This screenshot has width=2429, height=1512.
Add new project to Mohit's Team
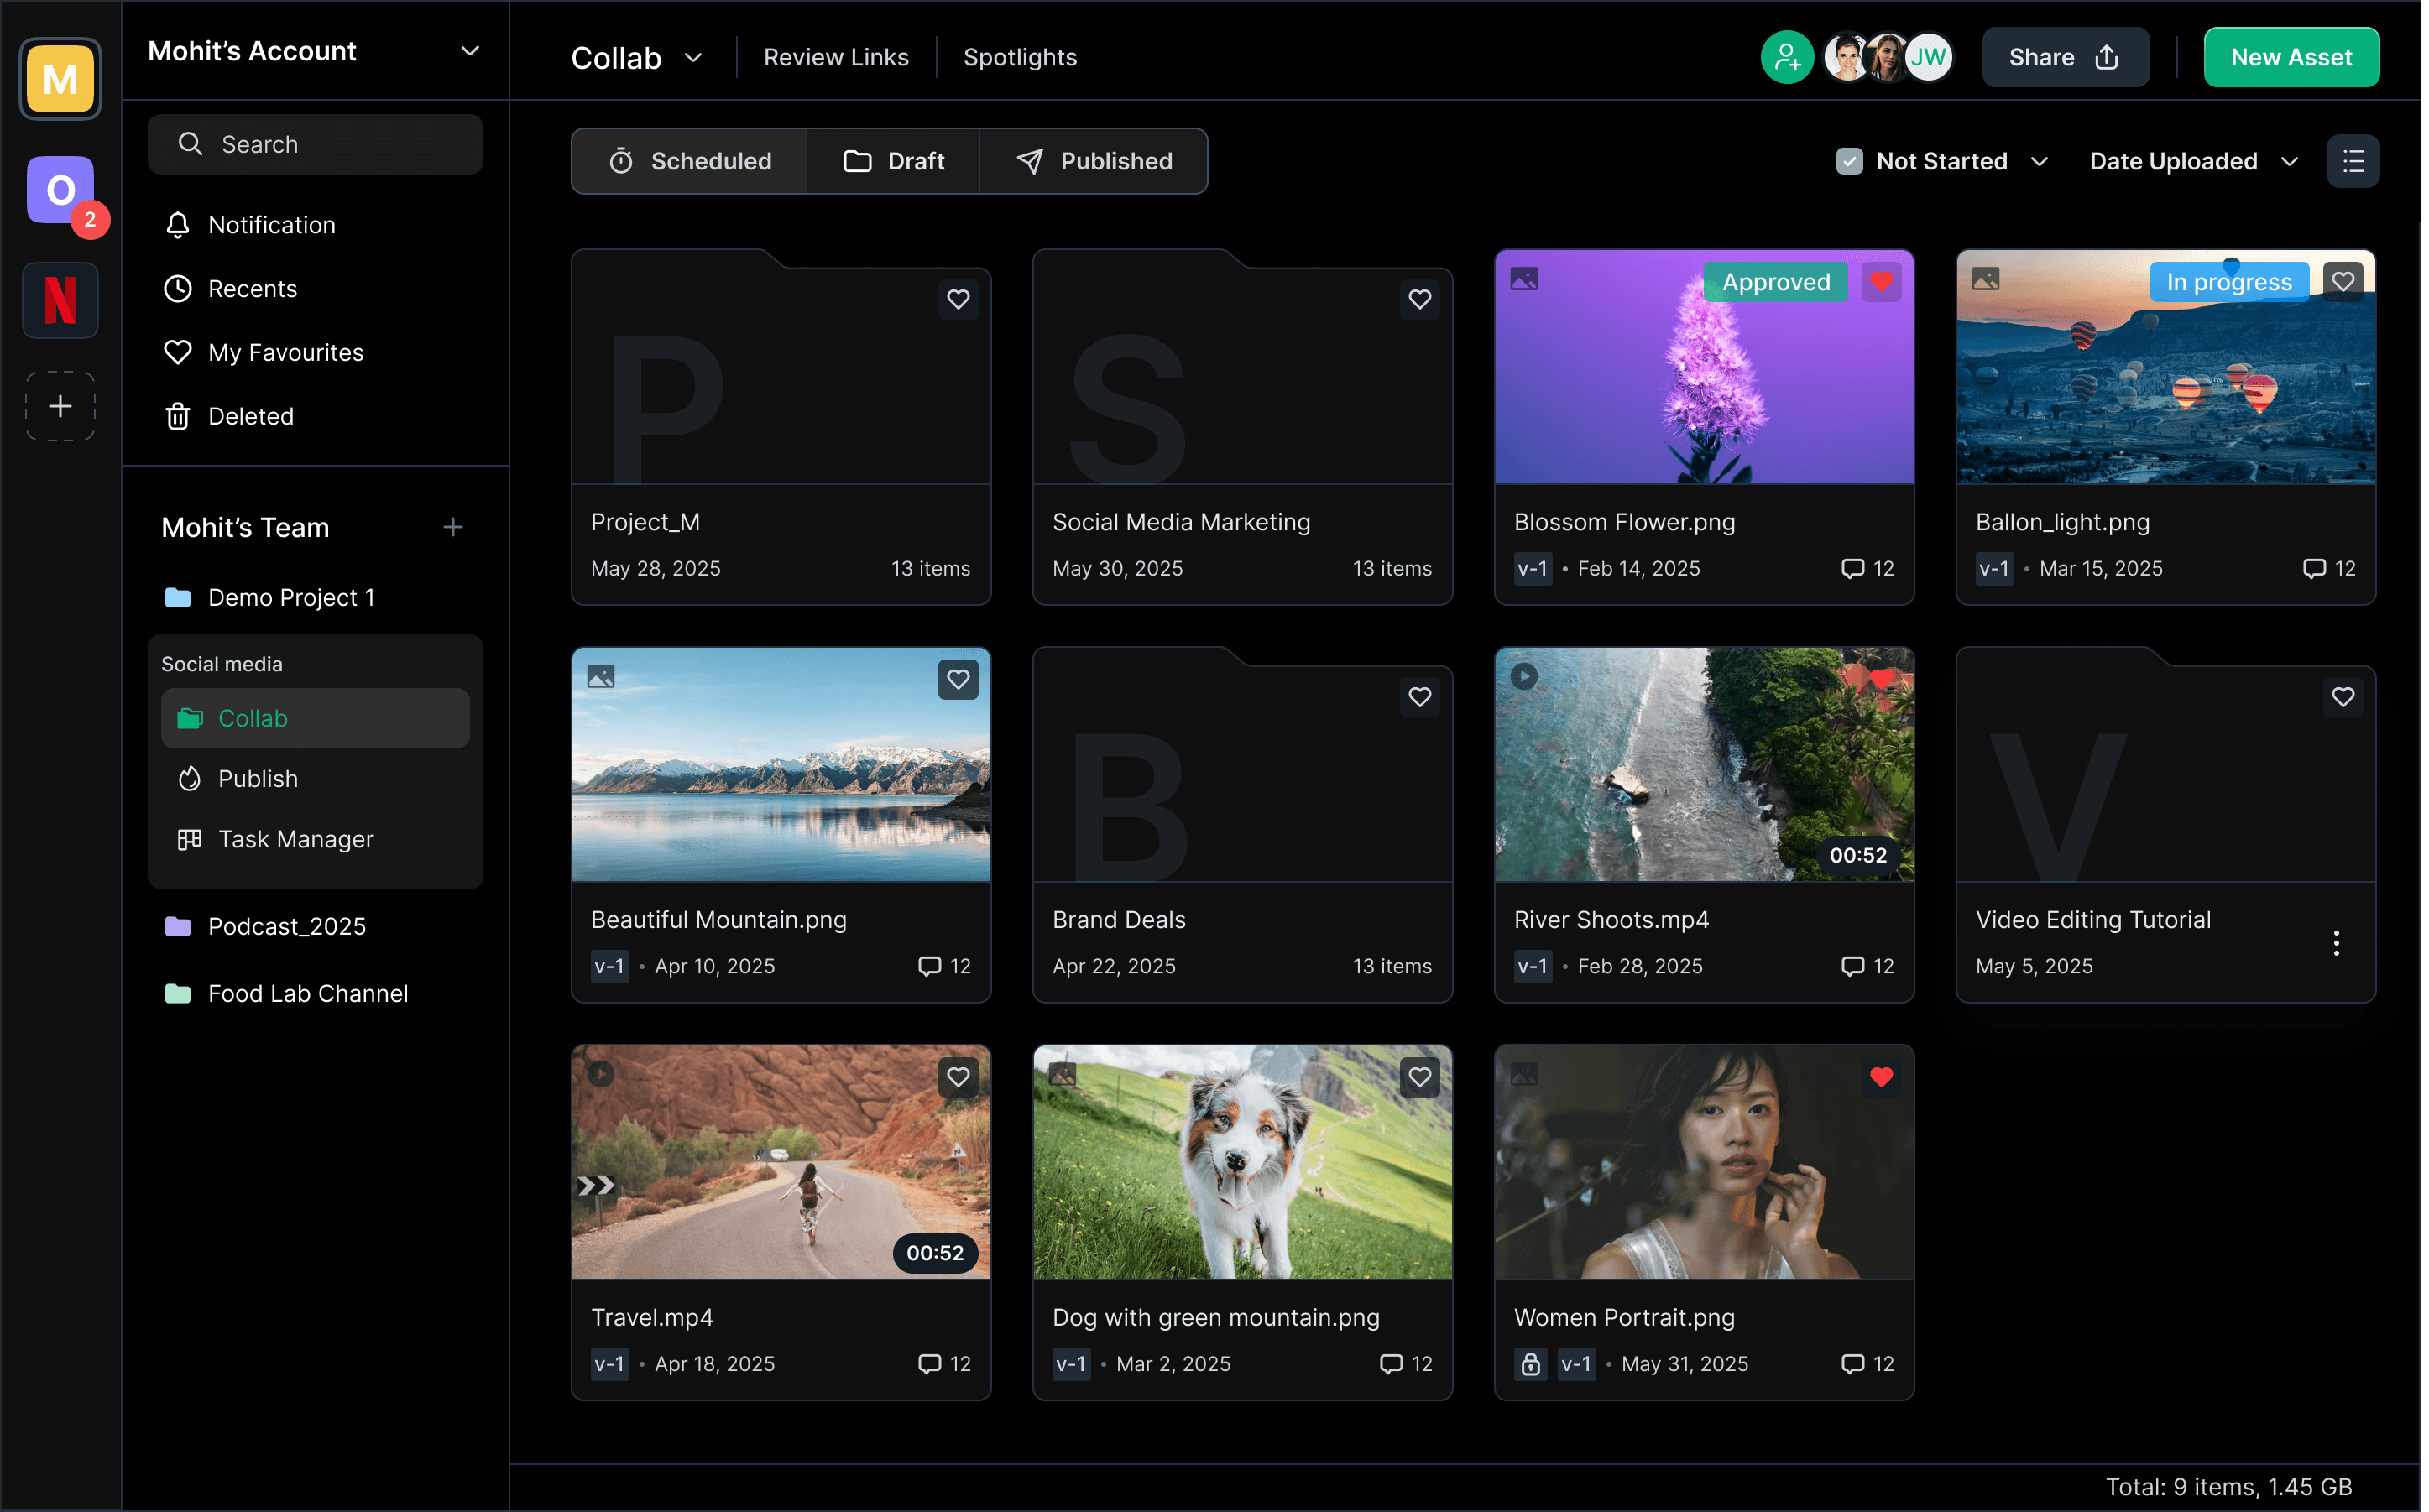453,527
